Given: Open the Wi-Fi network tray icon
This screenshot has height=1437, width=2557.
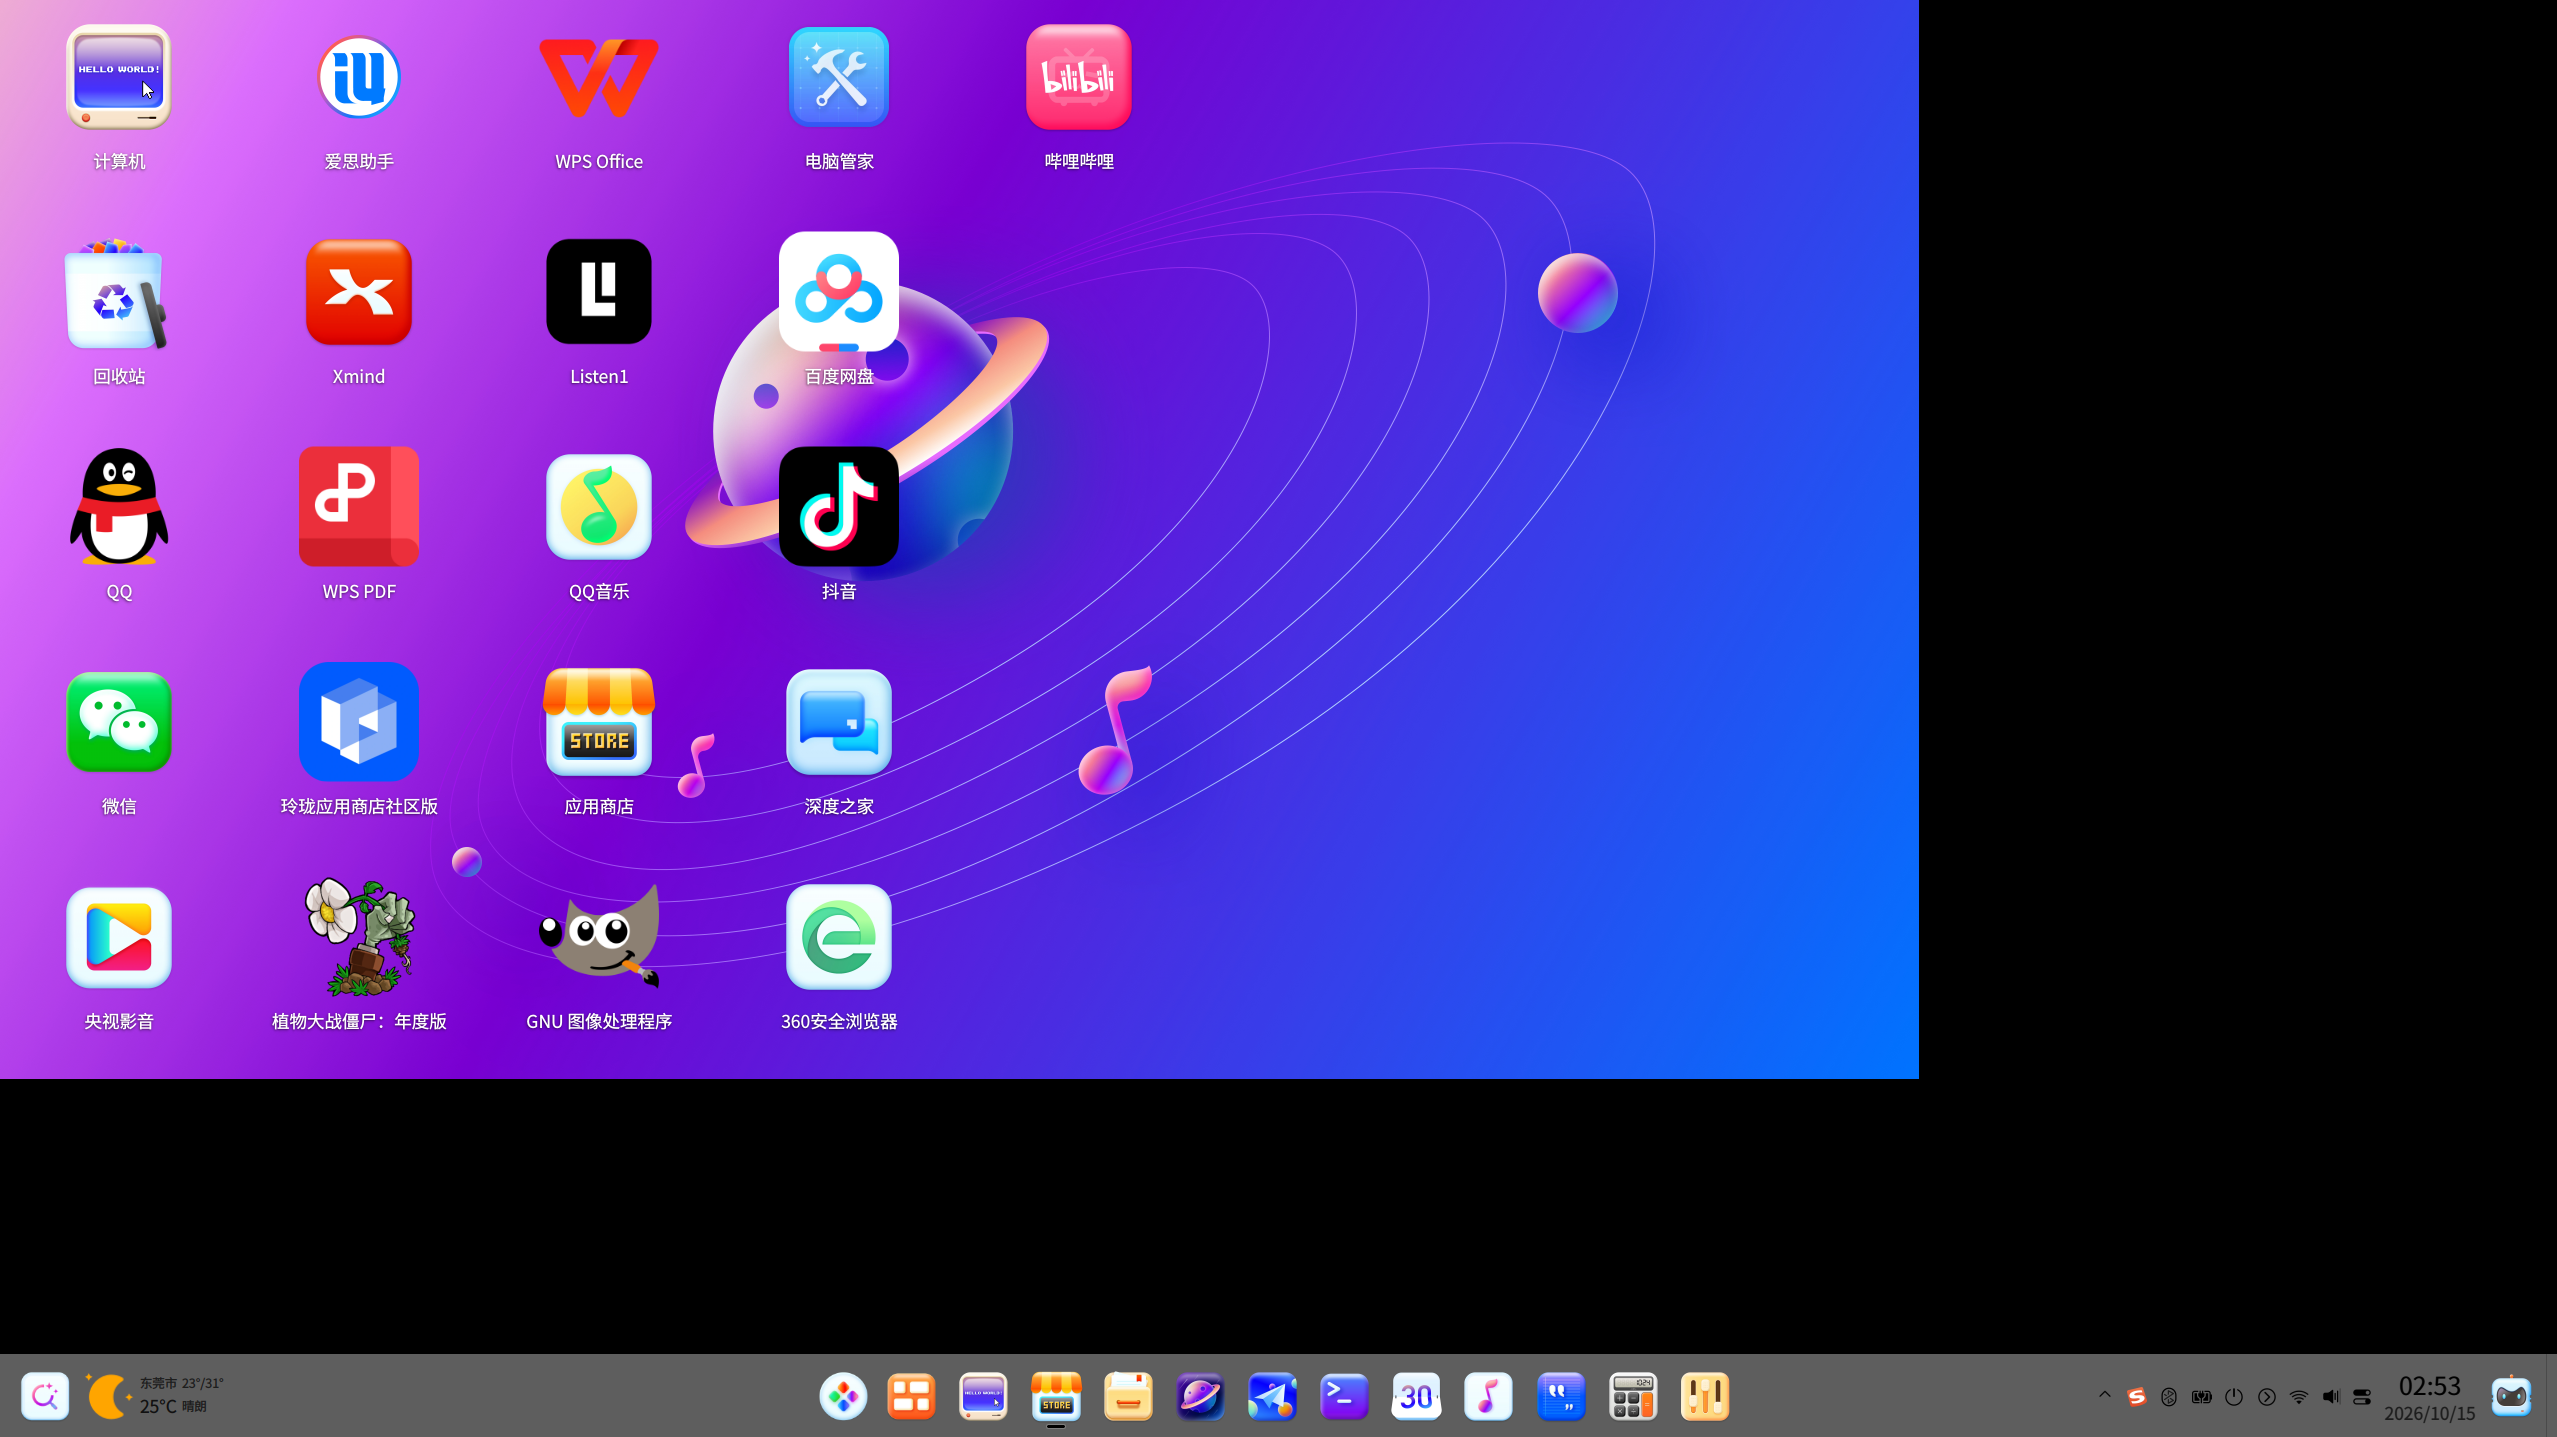Looking at the screenshot, I should tap(2299, 1397).
